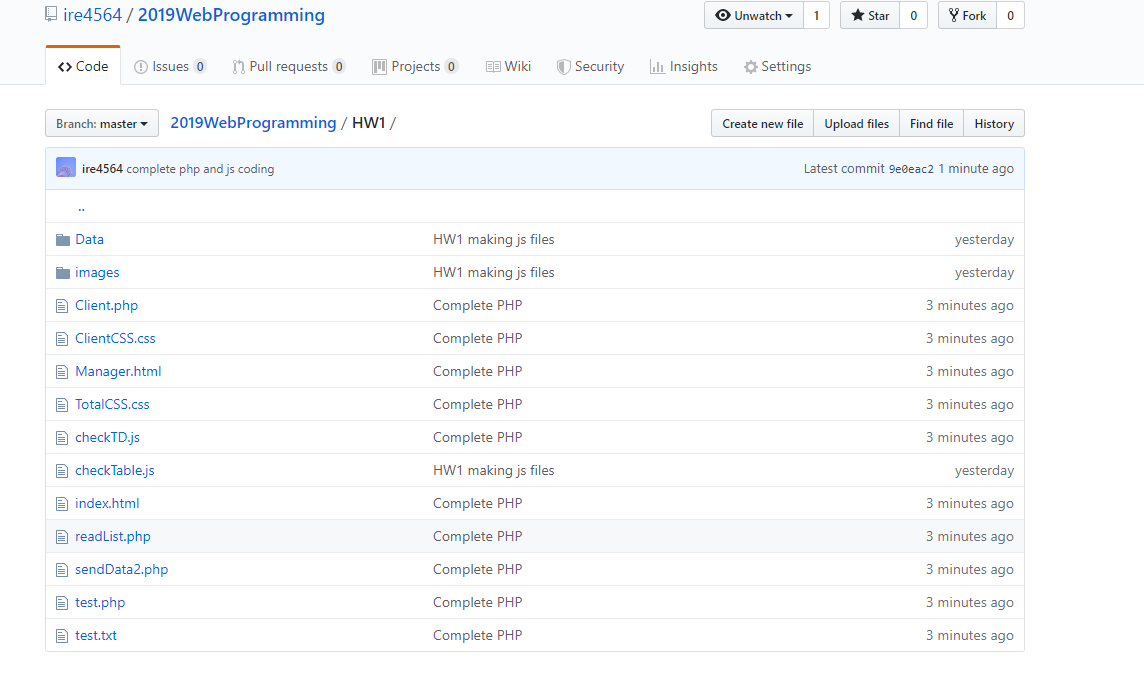Switch to the Code tab
This screenshot has height=696, width=1144.
click(83, 66)
